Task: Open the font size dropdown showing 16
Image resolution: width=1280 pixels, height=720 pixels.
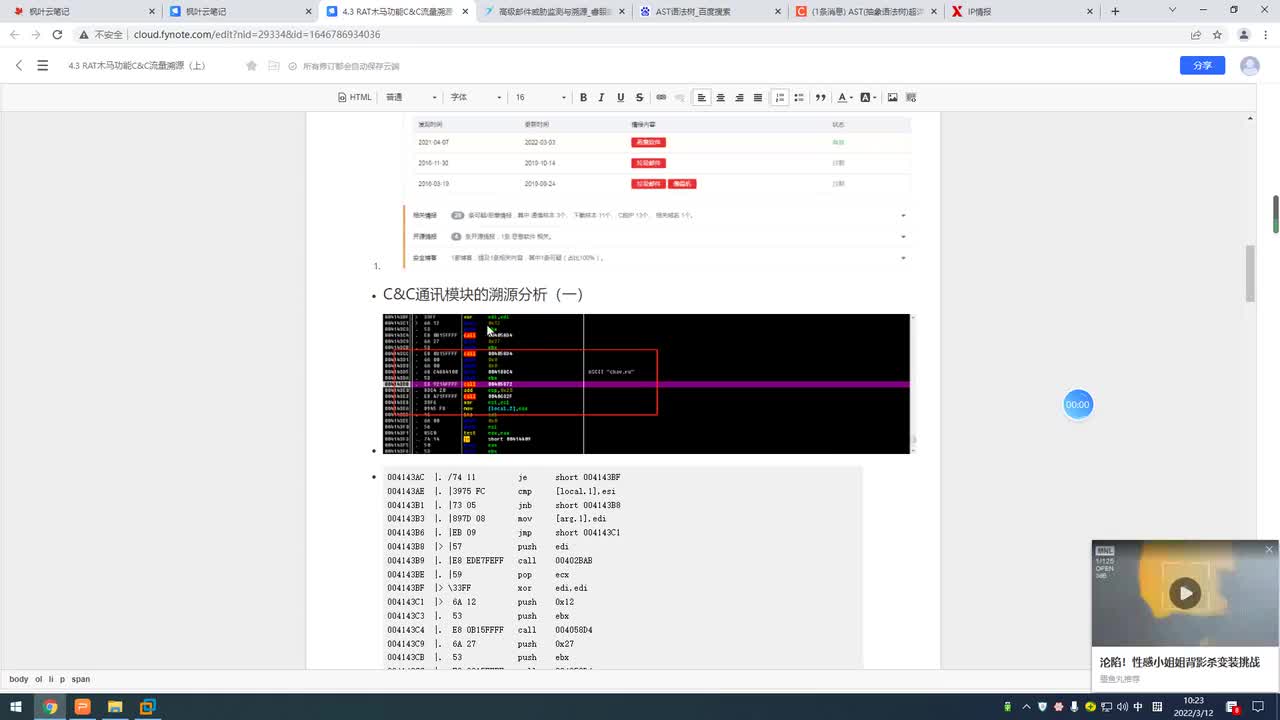Action: coord(541,97)
